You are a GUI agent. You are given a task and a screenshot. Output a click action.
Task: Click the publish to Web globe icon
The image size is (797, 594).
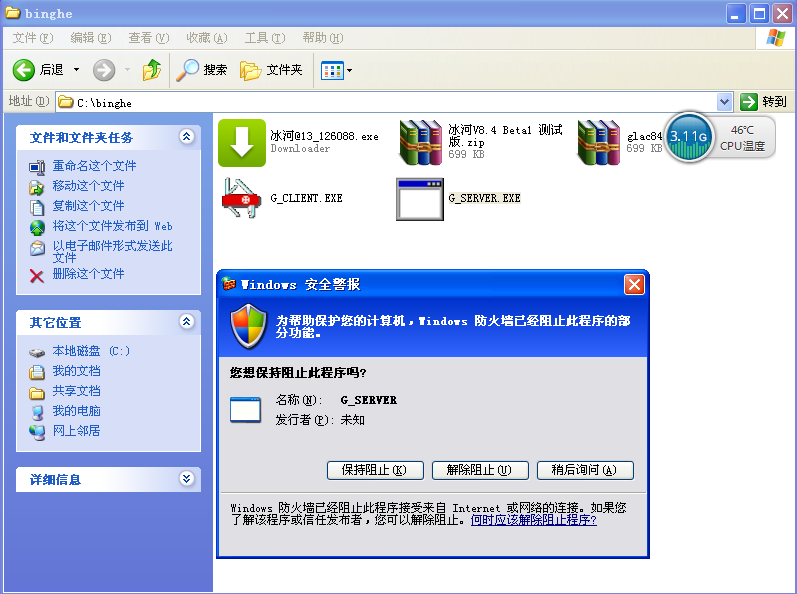pos(37,228)
